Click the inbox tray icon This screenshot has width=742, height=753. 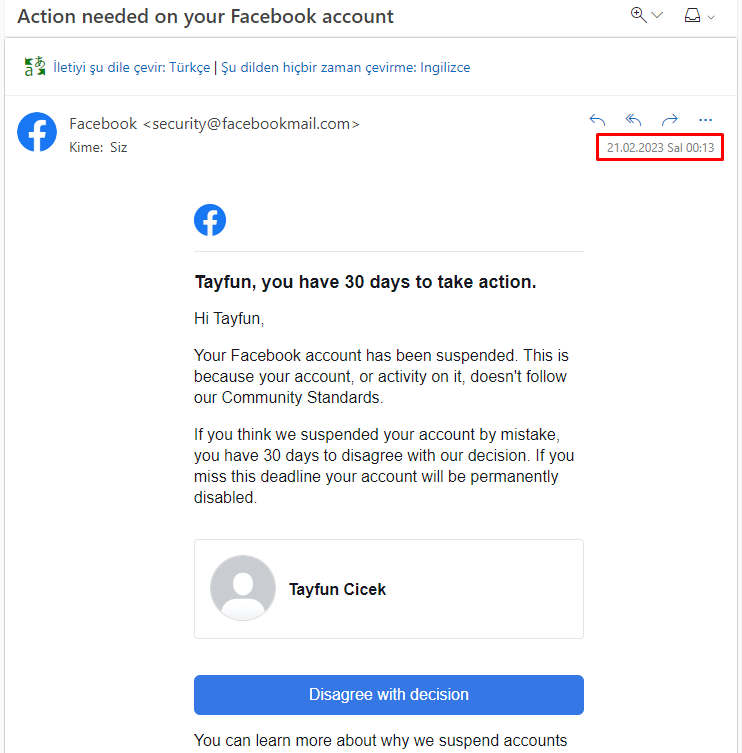click(692, 15)
